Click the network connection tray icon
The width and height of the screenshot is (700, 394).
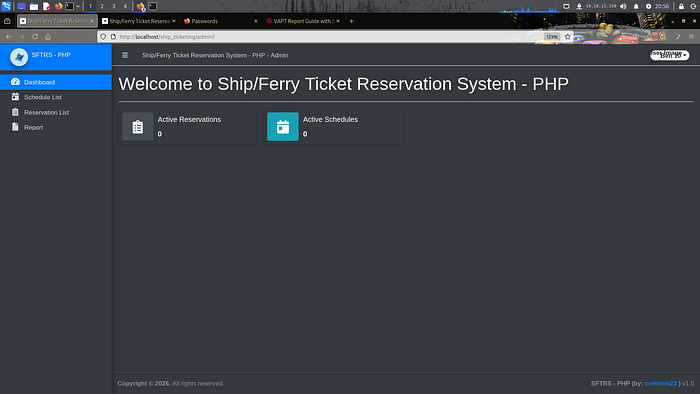pyautogui.click(x=579, y=6)
